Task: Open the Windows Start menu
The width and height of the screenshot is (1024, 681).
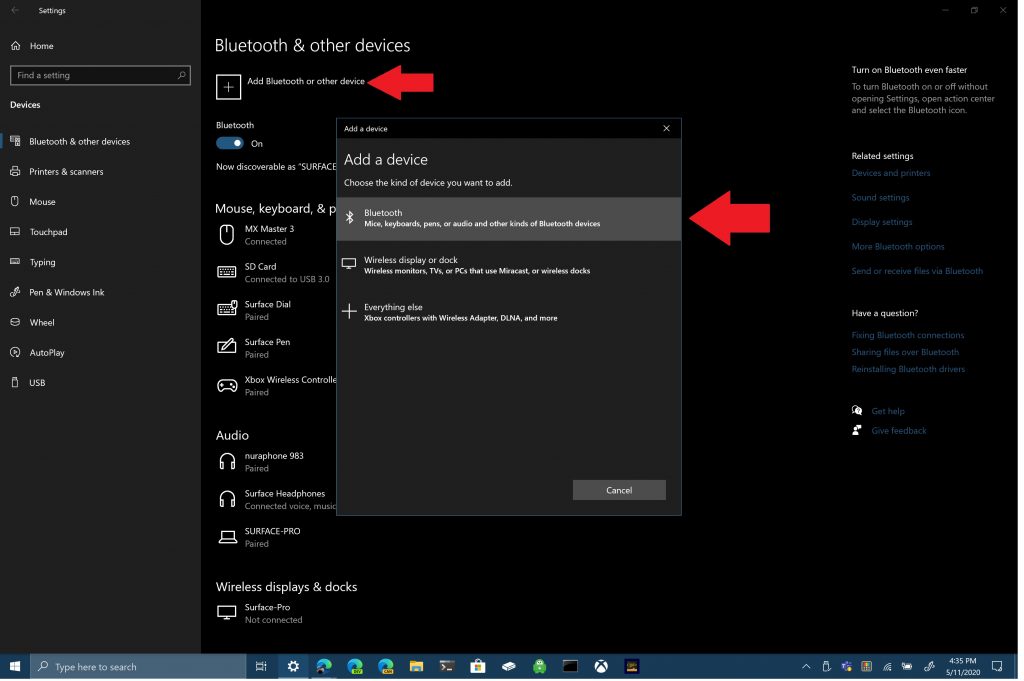Action: 15,669
